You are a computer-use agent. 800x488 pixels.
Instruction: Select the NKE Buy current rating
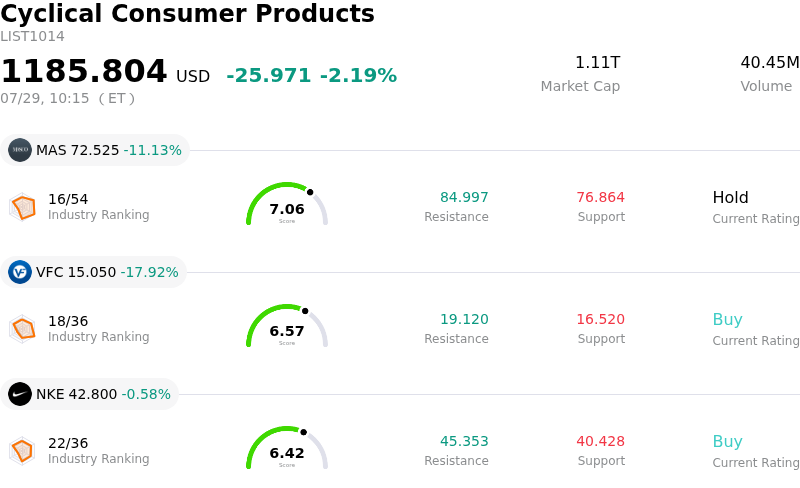click(x=727, y=442)
